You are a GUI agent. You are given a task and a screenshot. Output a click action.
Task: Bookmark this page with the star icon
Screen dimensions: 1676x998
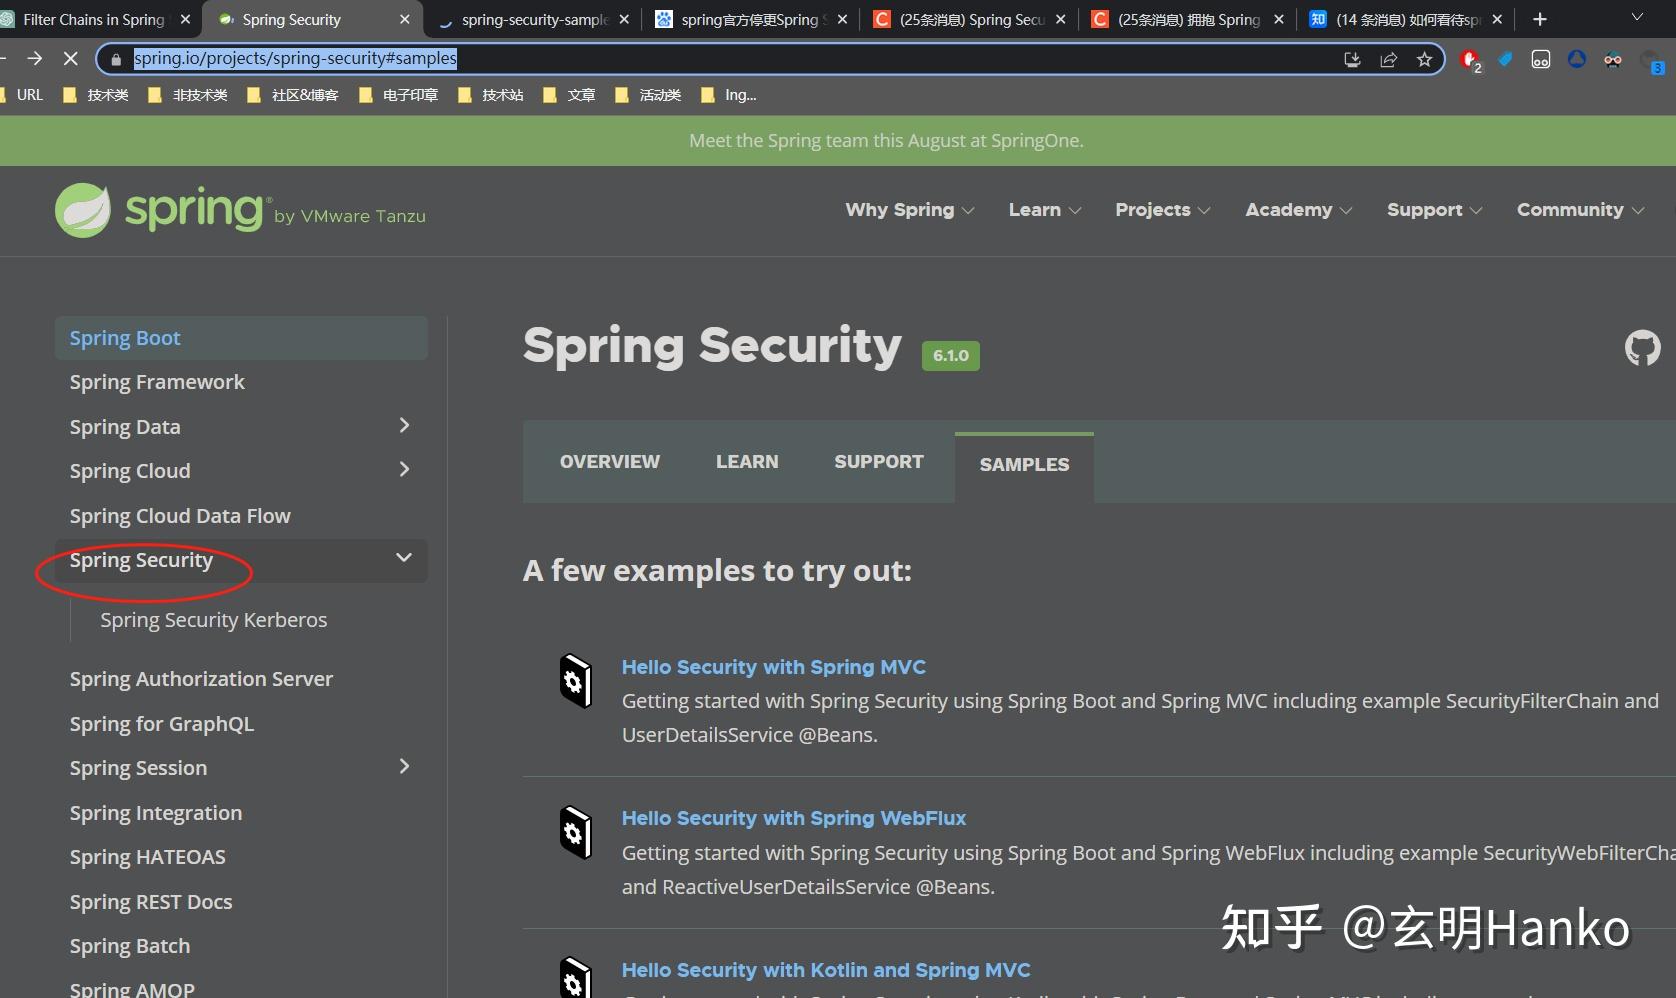[1424, 59]
